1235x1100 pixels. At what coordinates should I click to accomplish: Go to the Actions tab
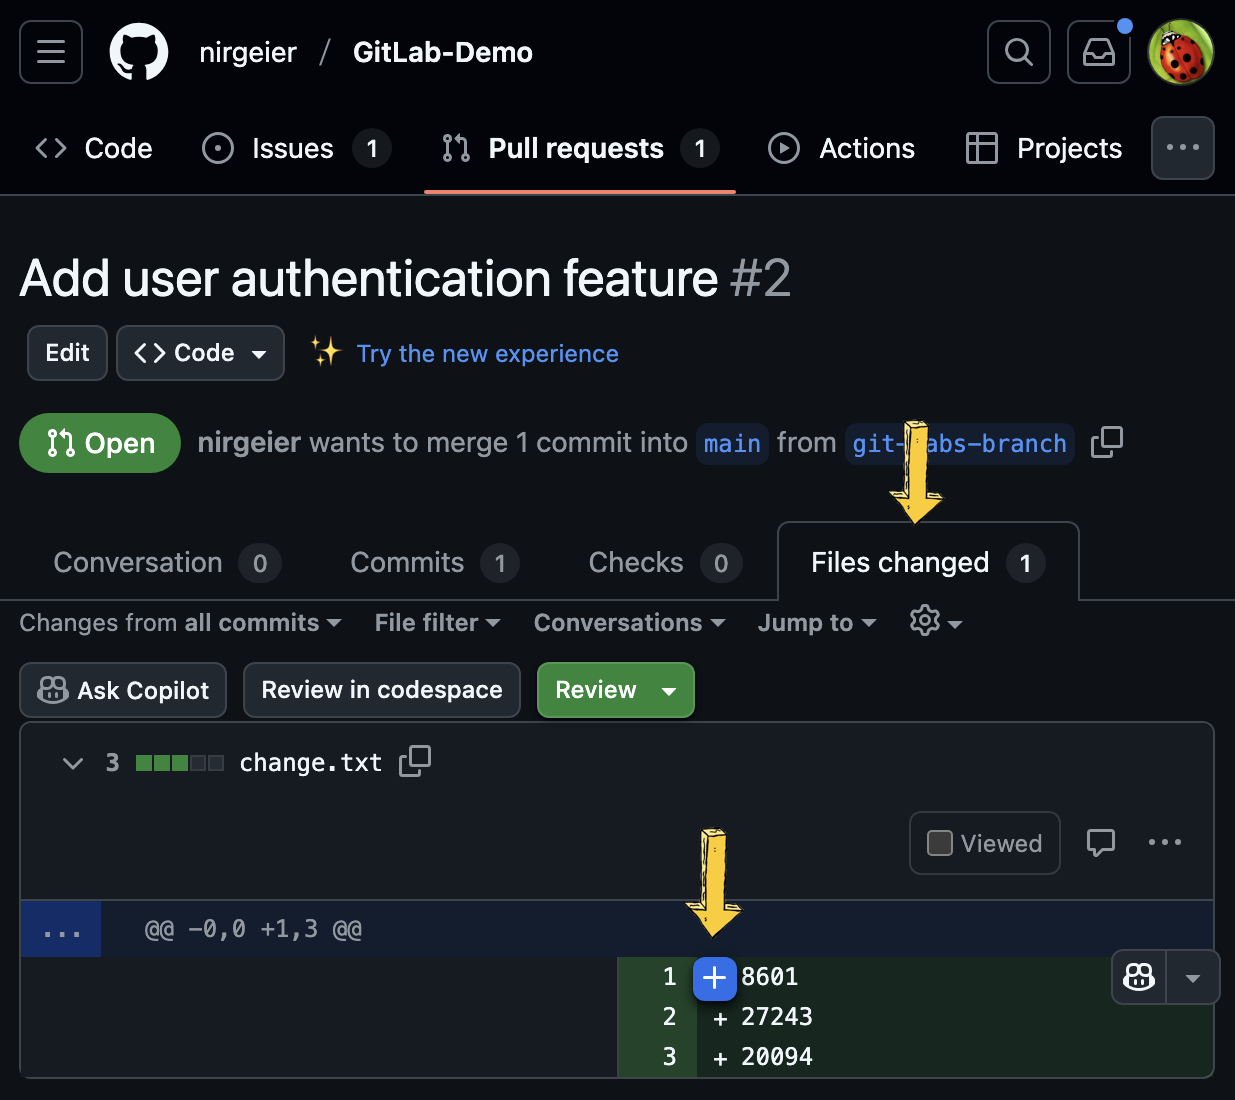(x=842, y=148)
